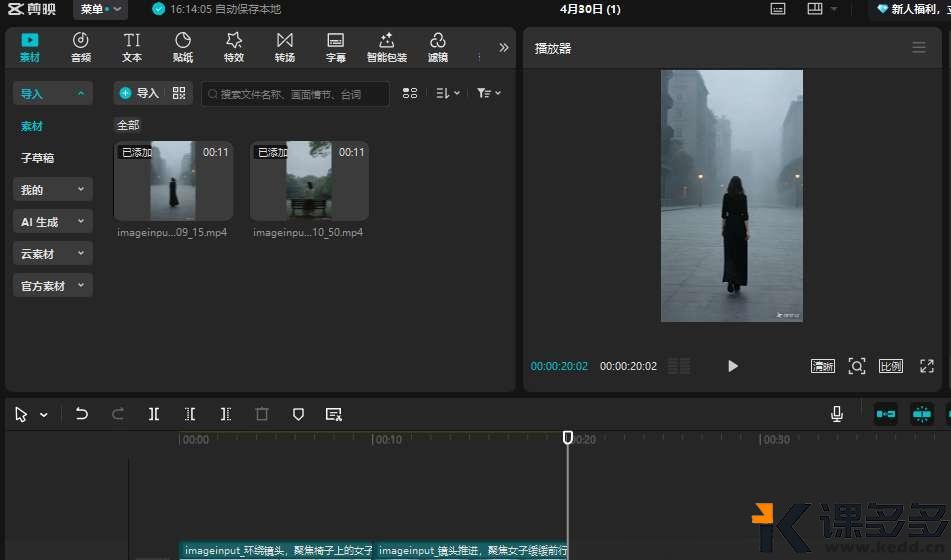Viewport: 951px width, 560px height.
Task: Toggle grid view of media list
Action: pos(410,93)
